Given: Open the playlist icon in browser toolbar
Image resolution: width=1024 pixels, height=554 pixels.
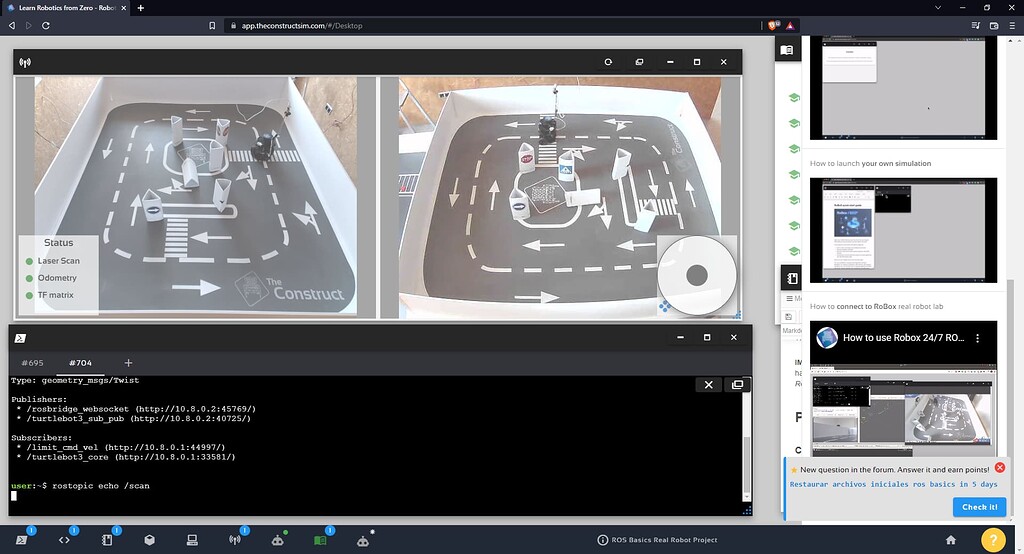Looking at the screenshot, I should [x=976, y=25].
